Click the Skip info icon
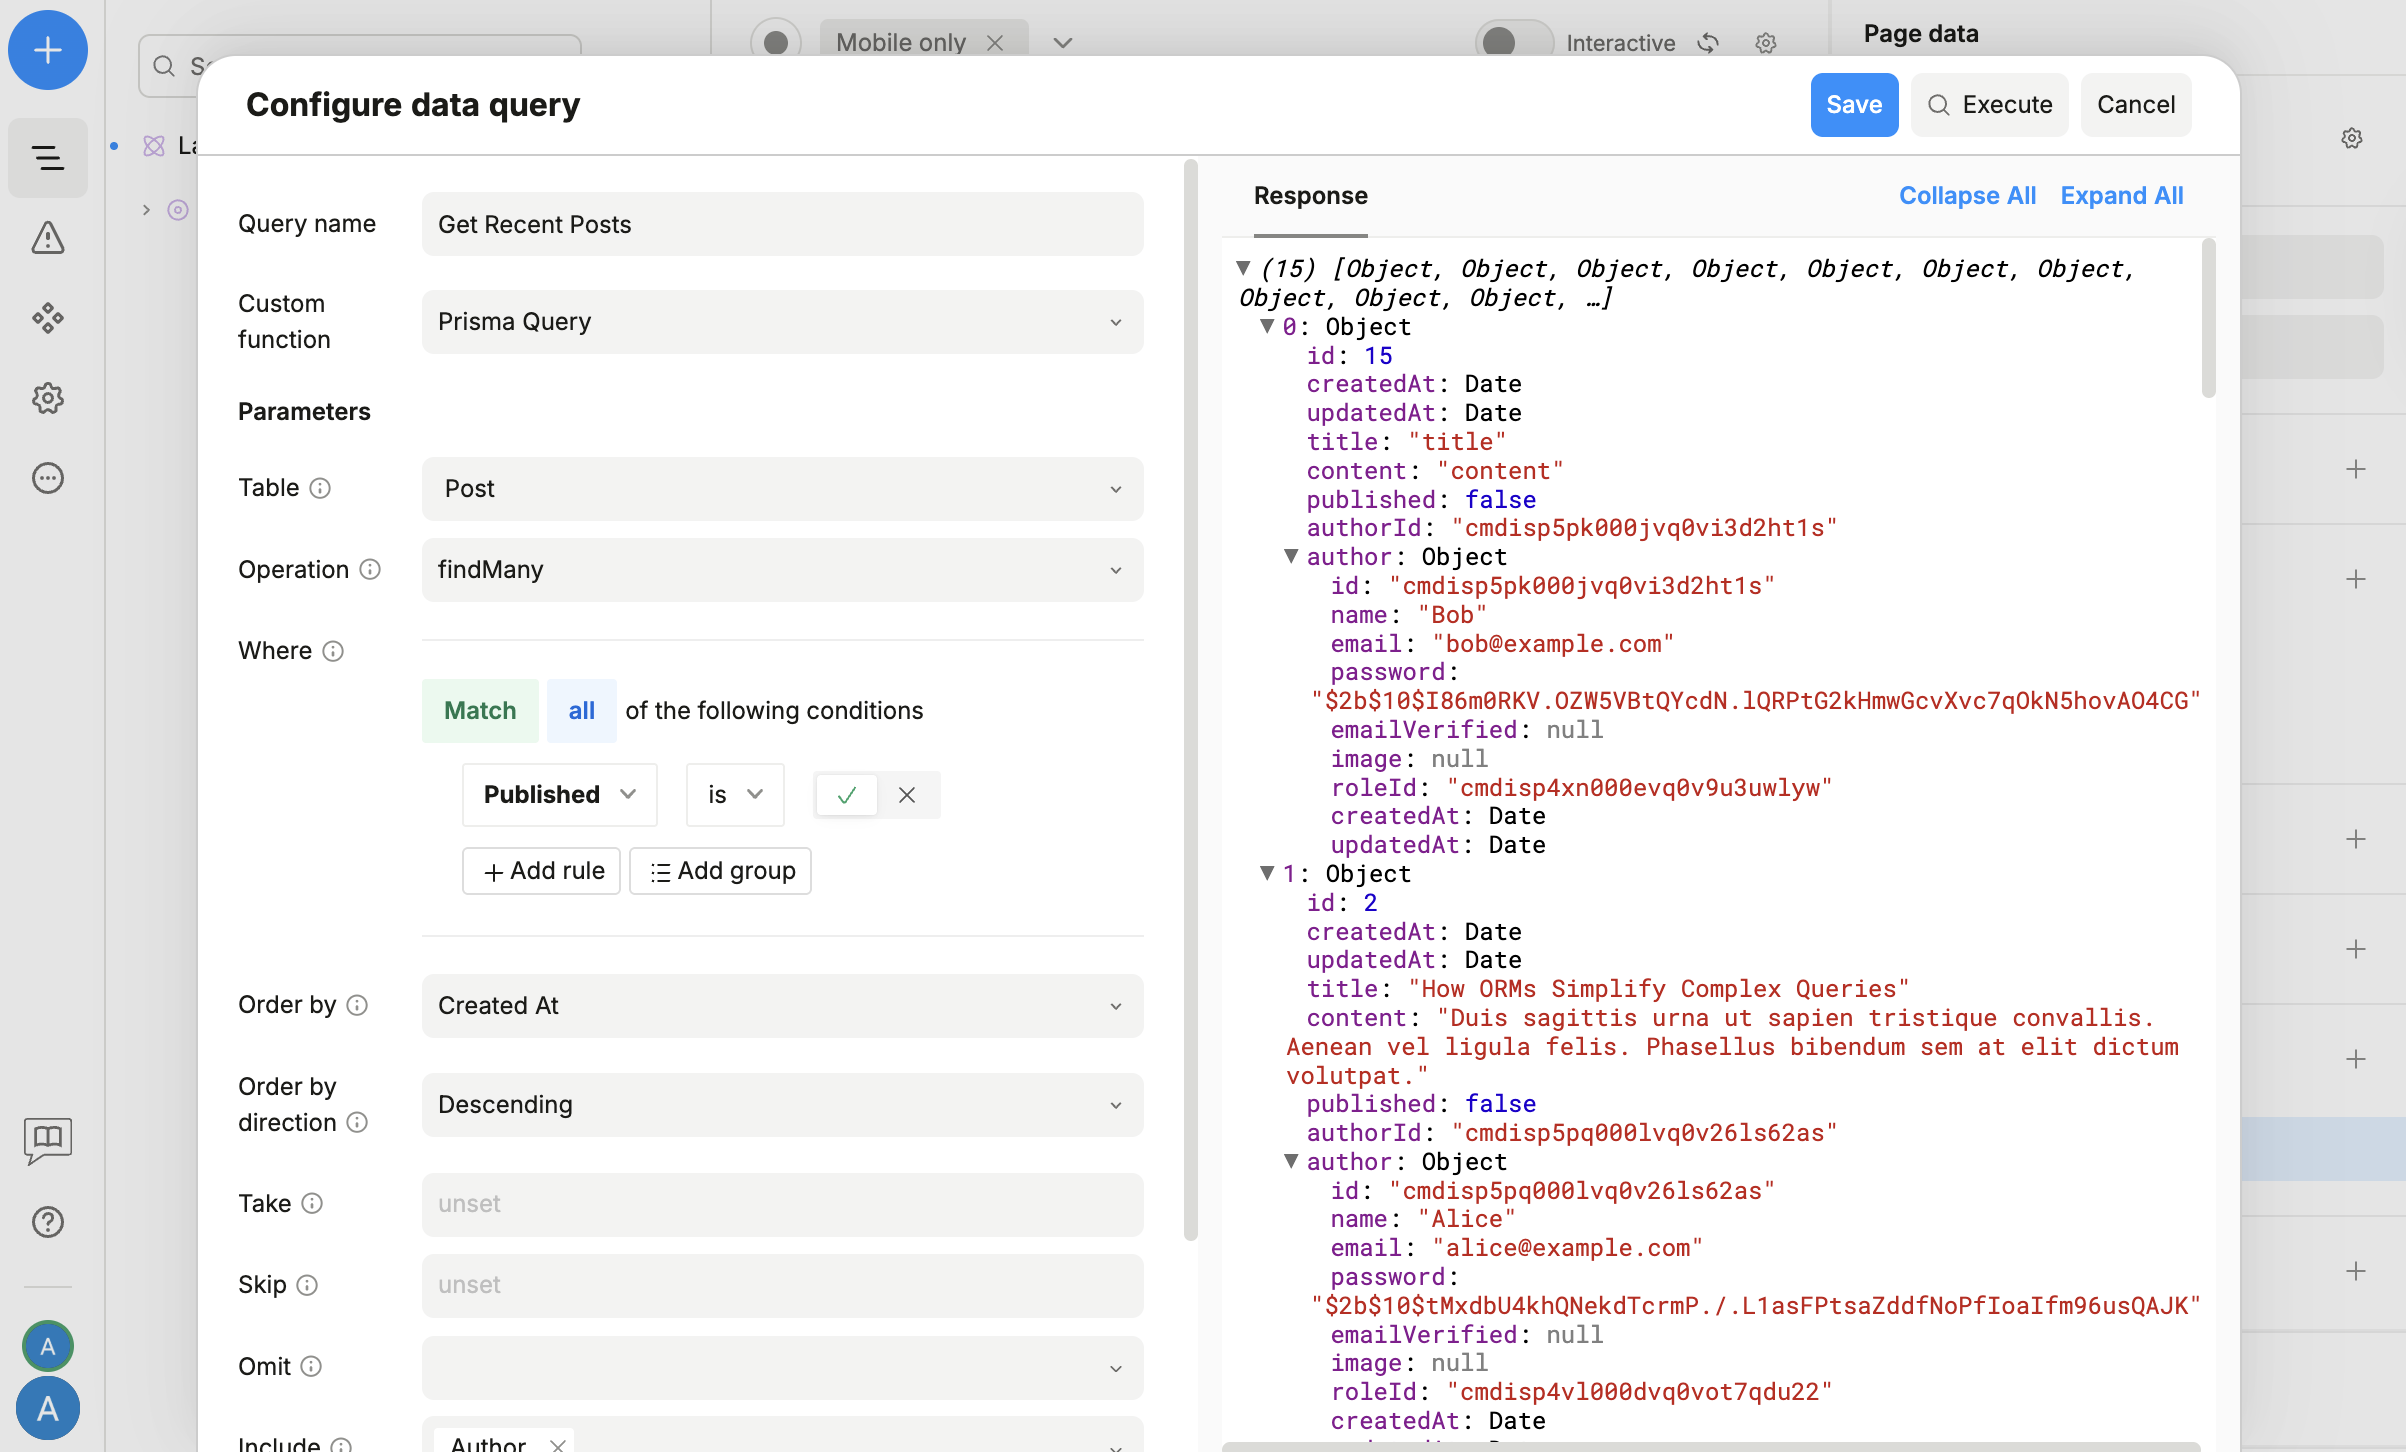The width and height of the screenshot is (2406, 1452). tap(307, 1285)
